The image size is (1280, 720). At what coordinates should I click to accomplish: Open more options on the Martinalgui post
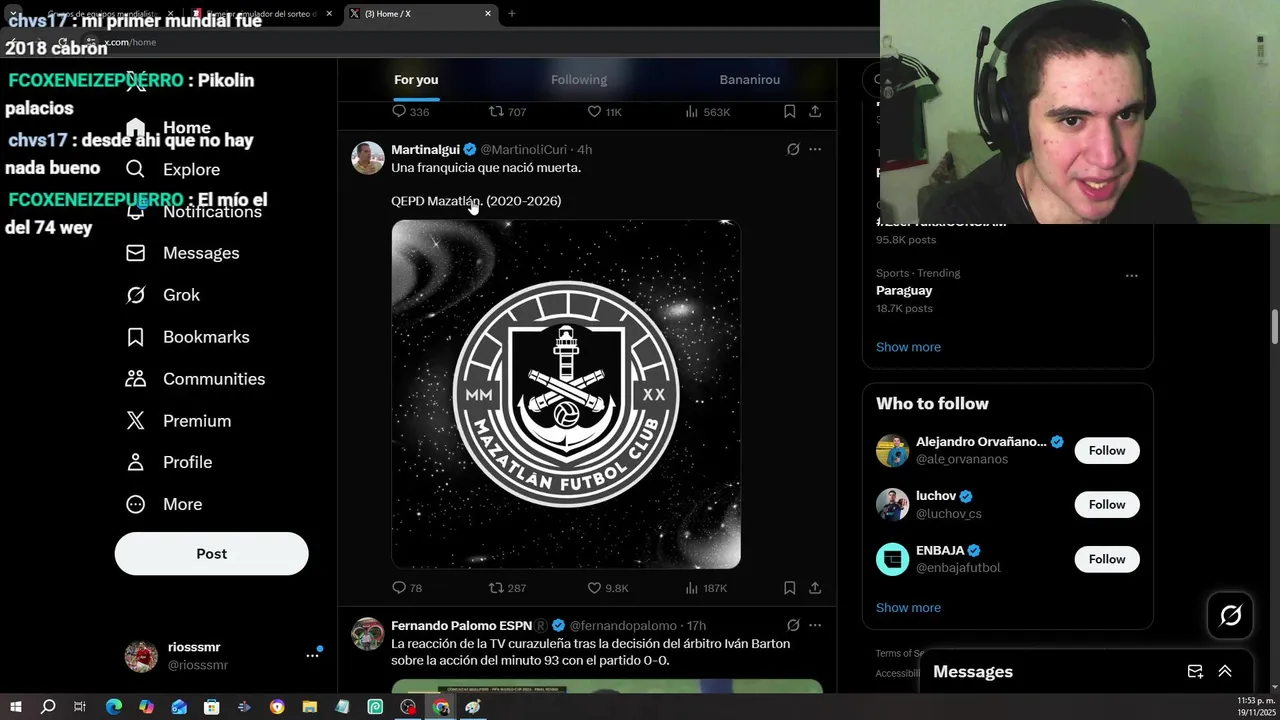(x=815, y=149)
